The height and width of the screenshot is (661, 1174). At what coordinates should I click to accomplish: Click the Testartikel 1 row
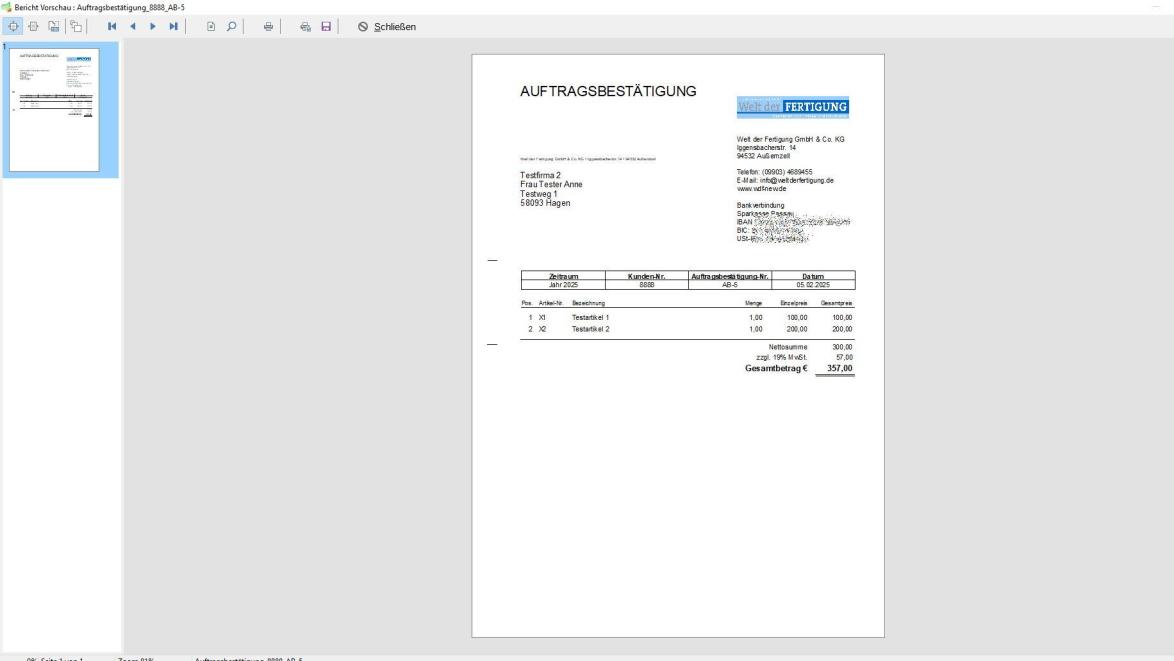(591, 317)
